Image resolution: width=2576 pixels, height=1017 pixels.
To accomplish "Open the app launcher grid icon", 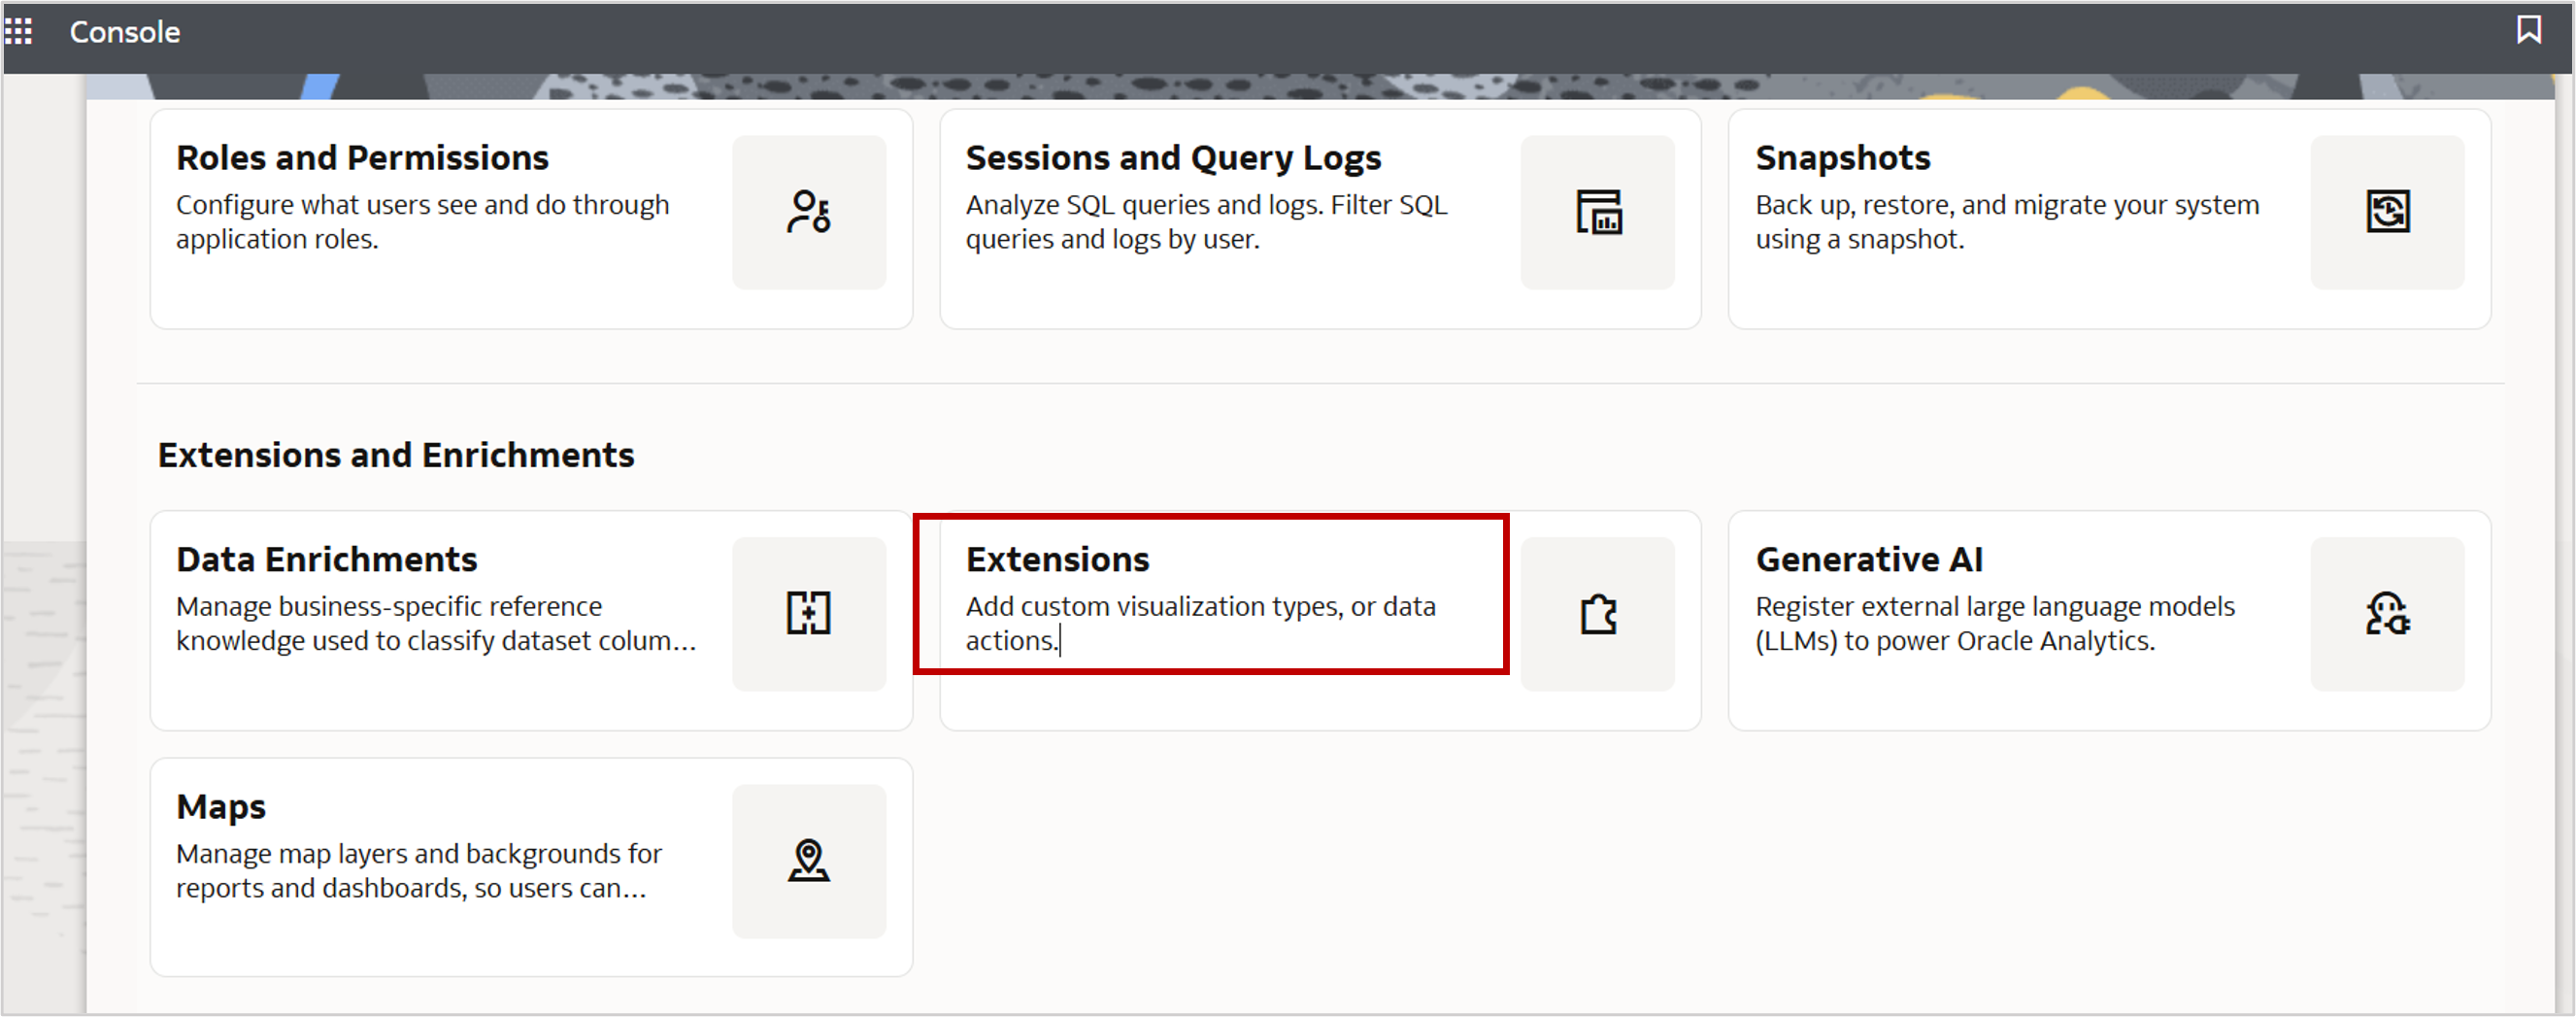I will [19, 31].
